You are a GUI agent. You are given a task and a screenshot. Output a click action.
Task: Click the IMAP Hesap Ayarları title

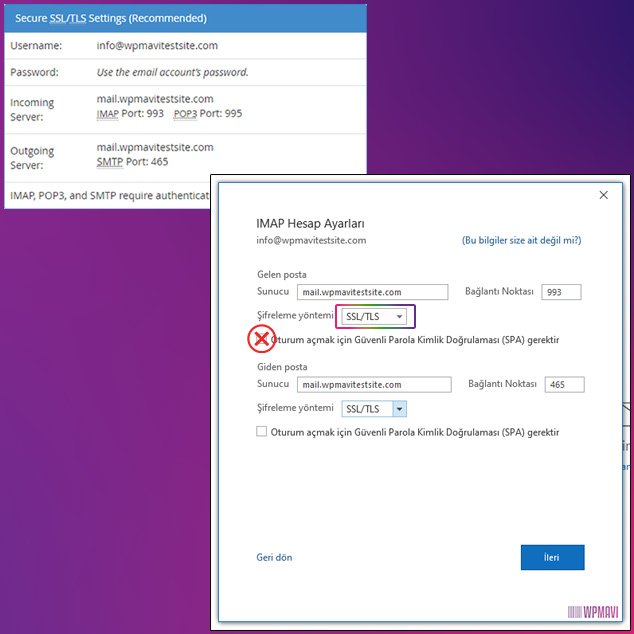tap(310, 223)
